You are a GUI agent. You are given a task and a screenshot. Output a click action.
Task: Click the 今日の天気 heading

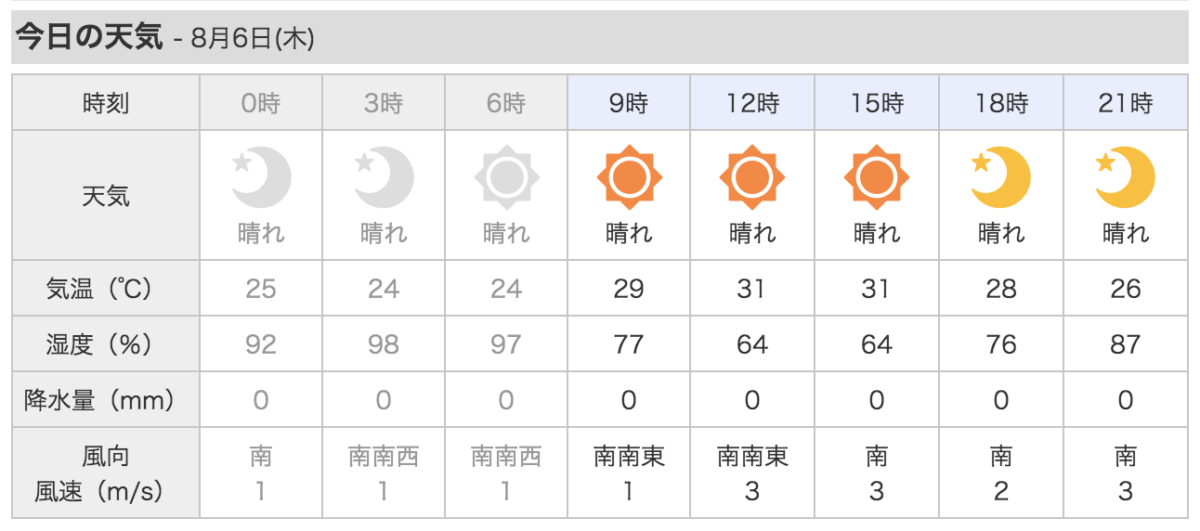88,38
